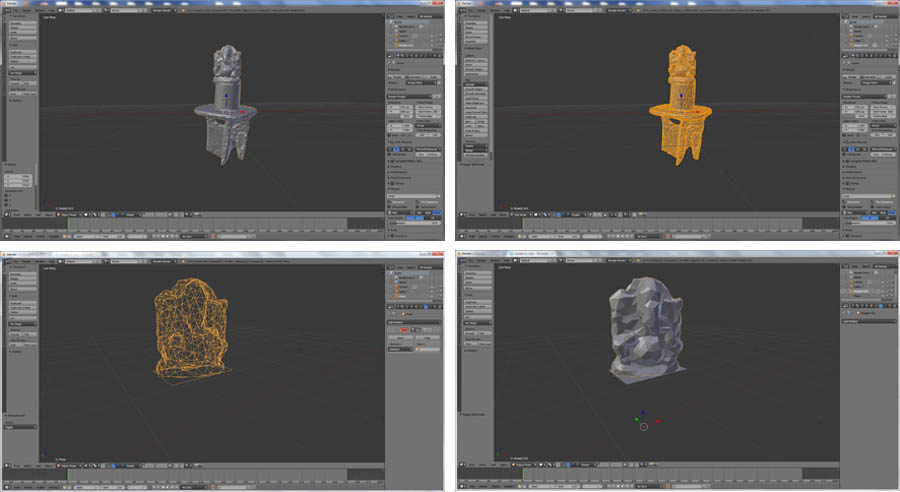Open the File menu in grey Ganesha window

[x=471, y=260]
